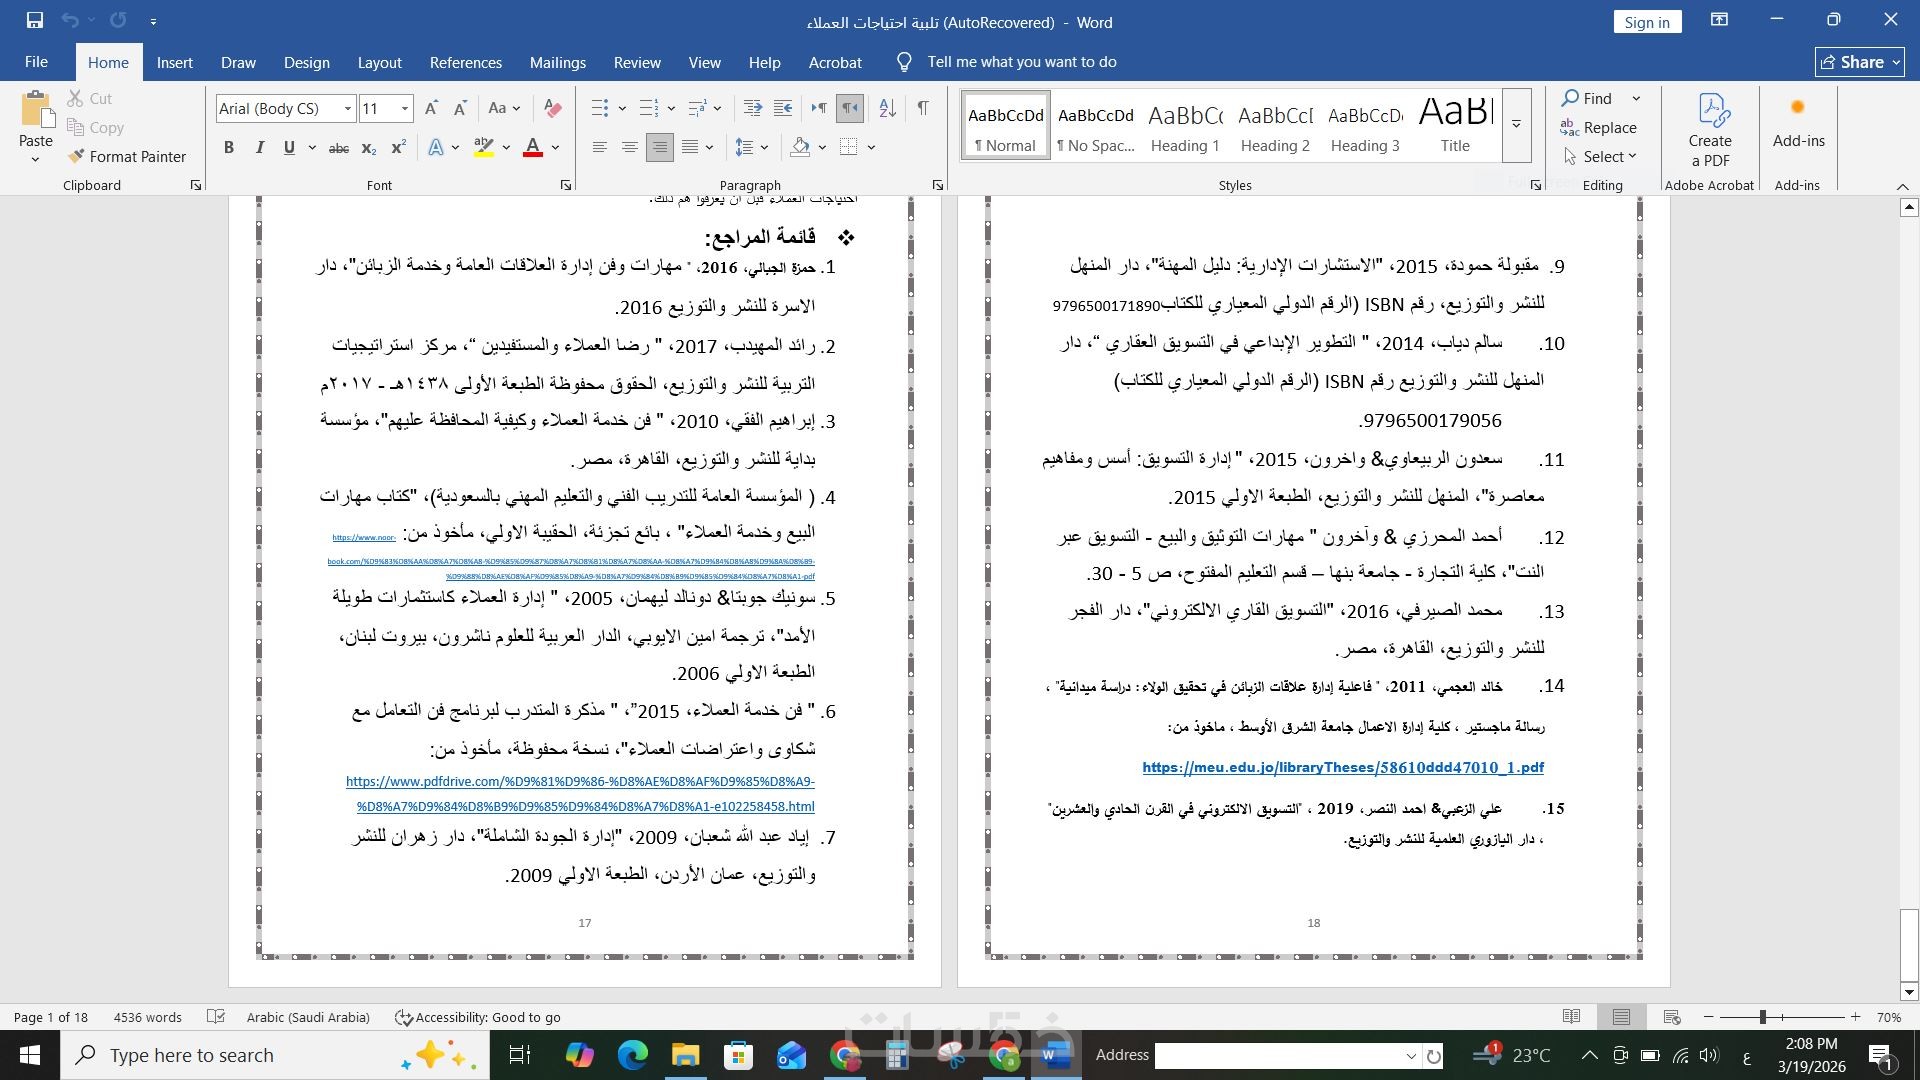Expand the Styles gallery more arrow
The width and height of the screenshot is (1920, 1080).
(1516, 125)
